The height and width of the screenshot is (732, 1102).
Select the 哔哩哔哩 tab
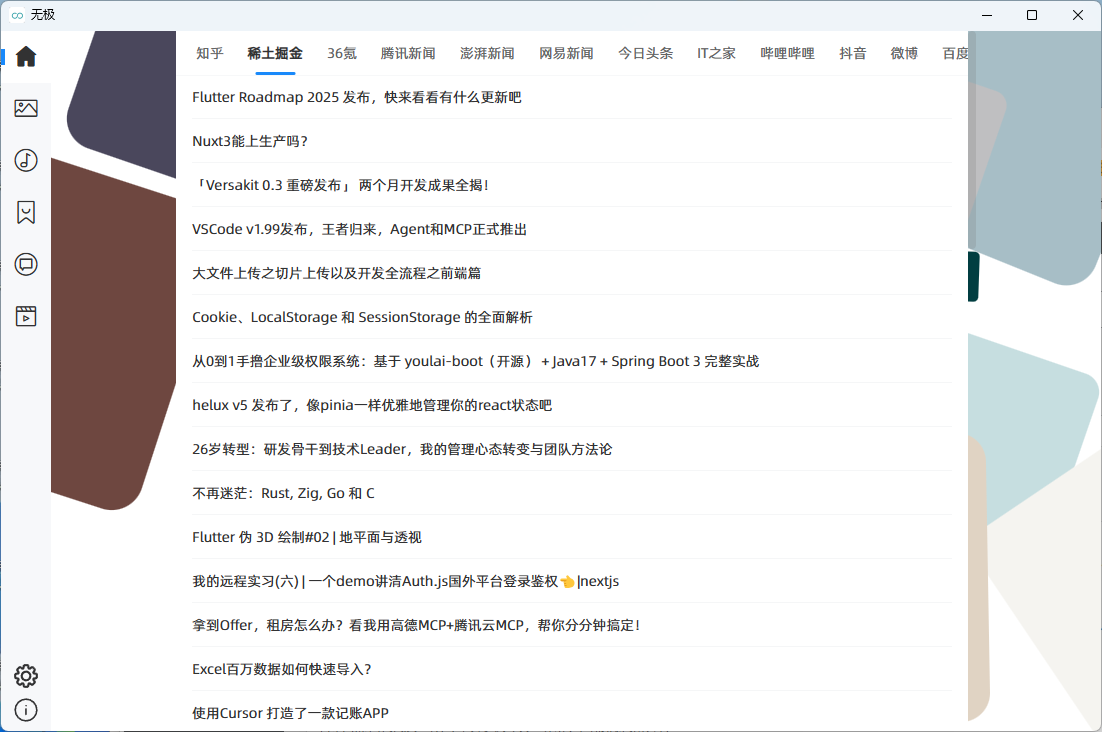coord(787,54)
